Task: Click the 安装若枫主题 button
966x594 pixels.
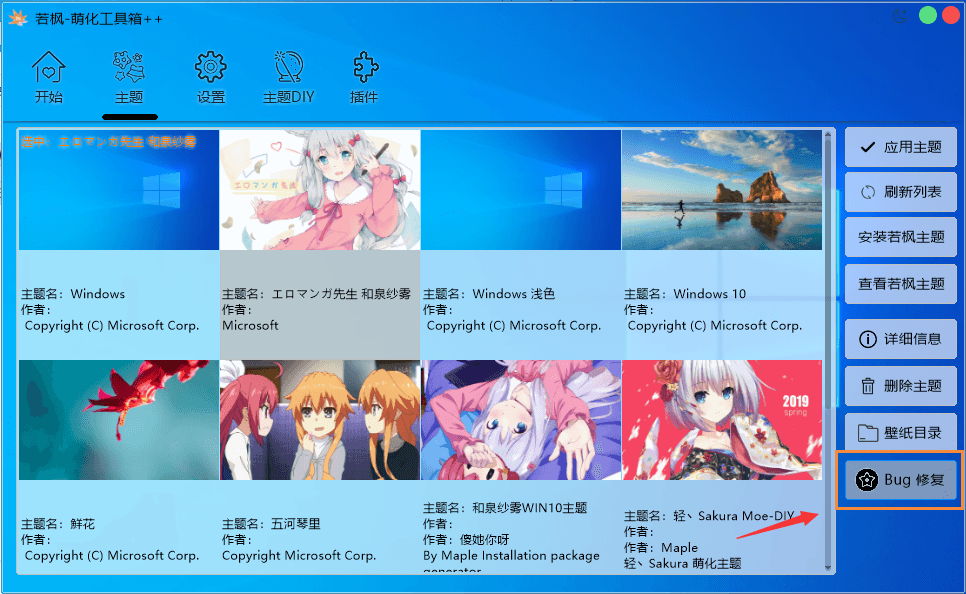Action: (x=901, y=237)
